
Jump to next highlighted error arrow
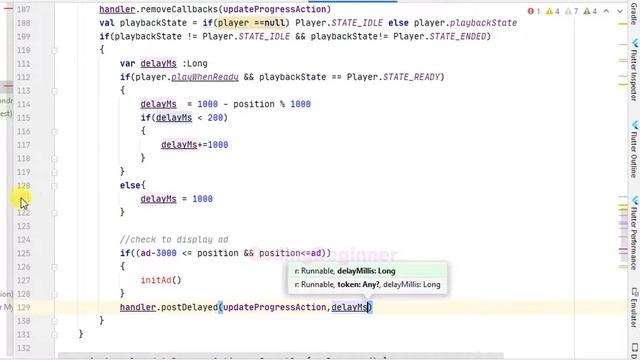[x=620, y=11]
